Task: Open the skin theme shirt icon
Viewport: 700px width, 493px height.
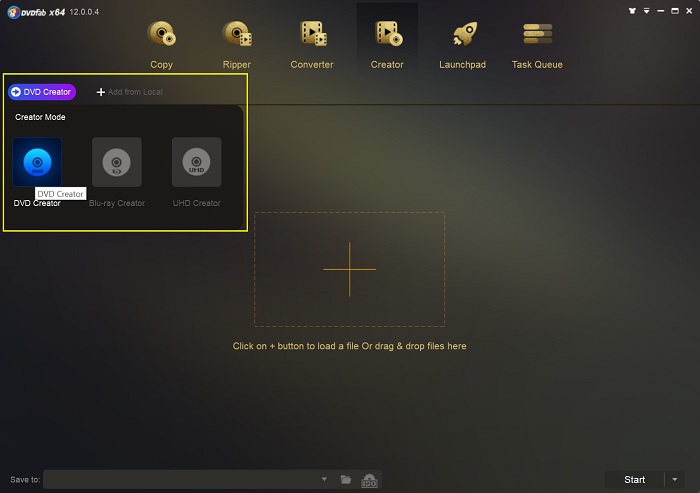Action: [632, 10]
